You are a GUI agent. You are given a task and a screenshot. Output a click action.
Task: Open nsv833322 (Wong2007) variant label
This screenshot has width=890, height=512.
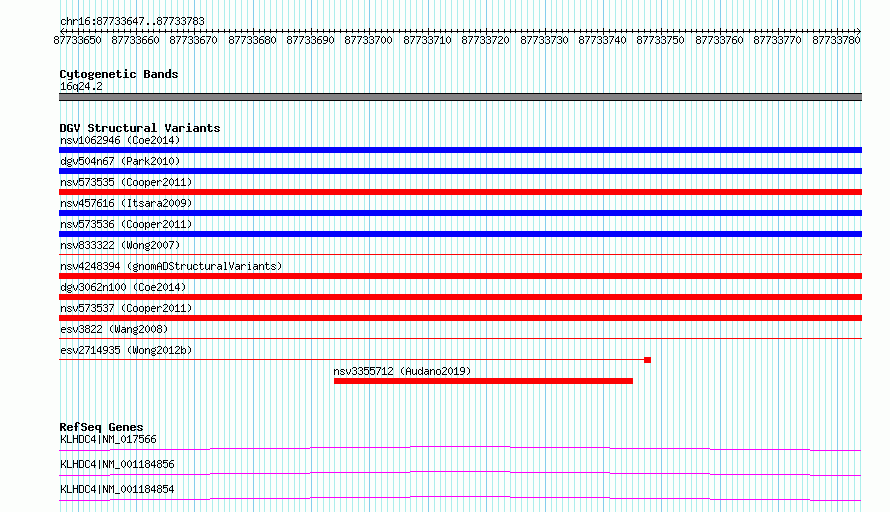point(120,245)
